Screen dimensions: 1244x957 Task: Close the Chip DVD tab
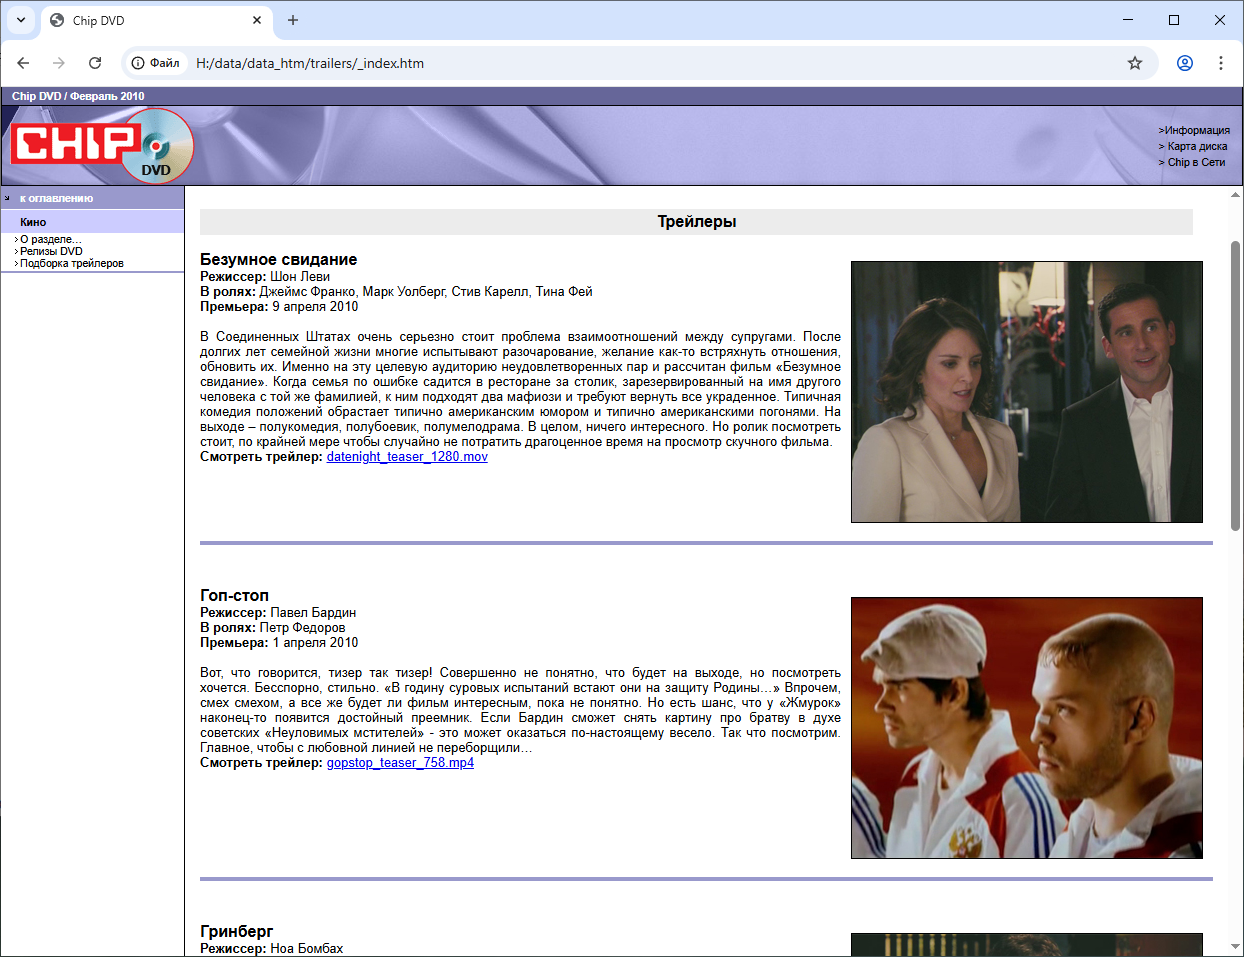pyautogui.click(x=257, y=20)
